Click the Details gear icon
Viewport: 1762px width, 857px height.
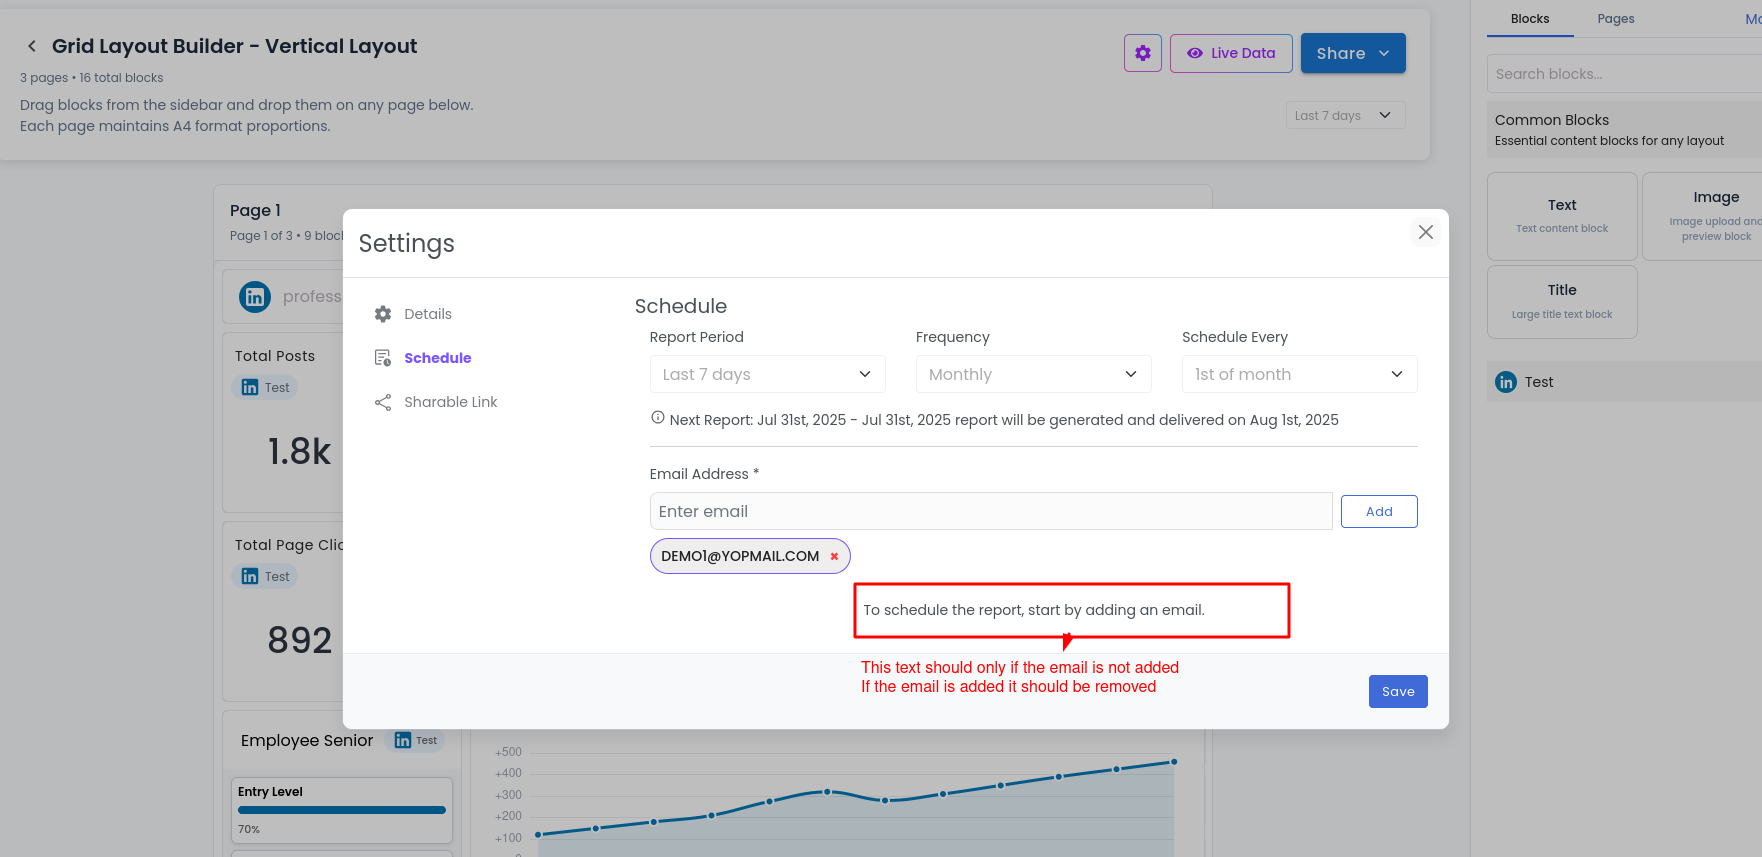(383, 314)
